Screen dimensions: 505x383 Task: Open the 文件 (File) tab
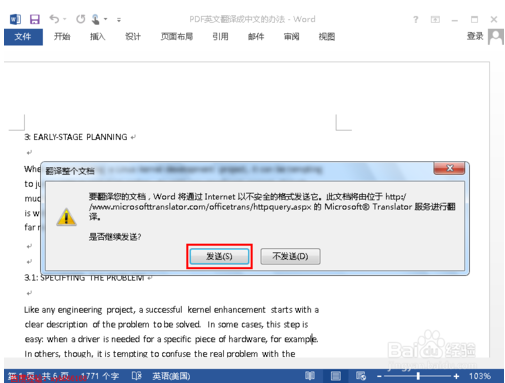tap(23, 37)
